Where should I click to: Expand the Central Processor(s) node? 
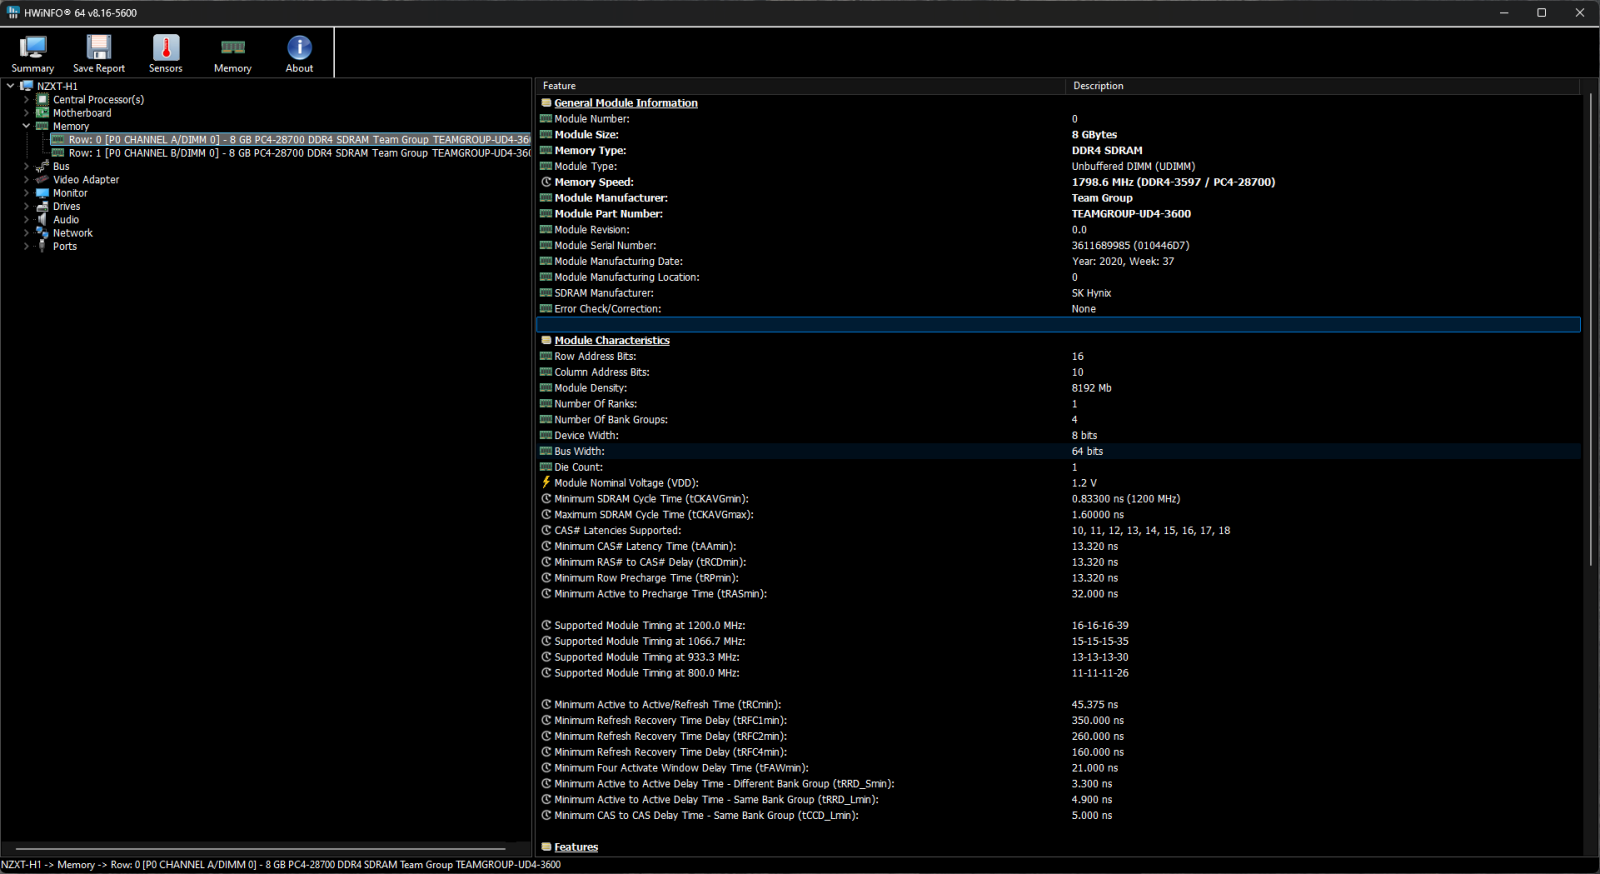pyautogui.click(x=26, y=100)
